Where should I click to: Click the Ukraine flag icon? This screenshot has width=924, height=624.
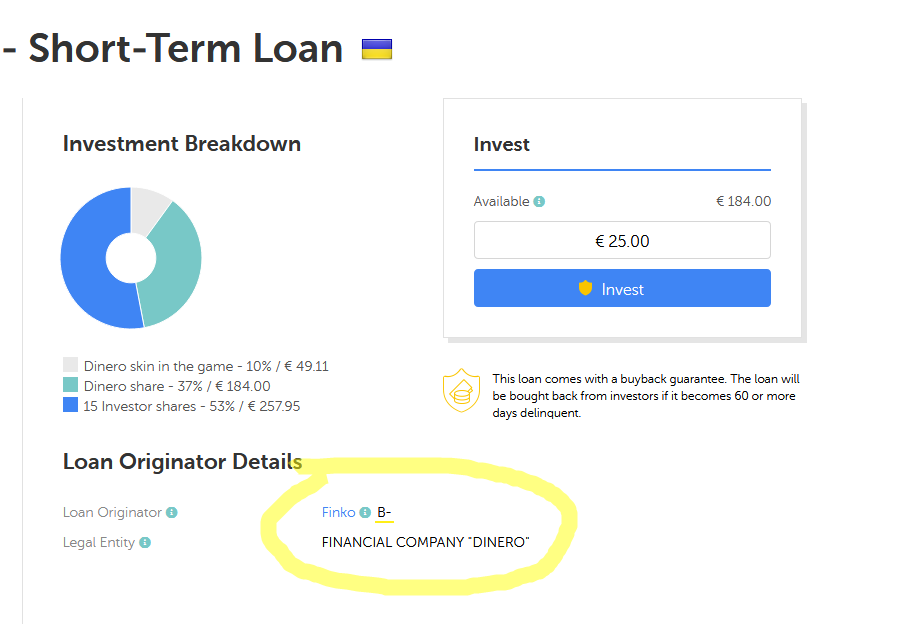coord(376,49)
